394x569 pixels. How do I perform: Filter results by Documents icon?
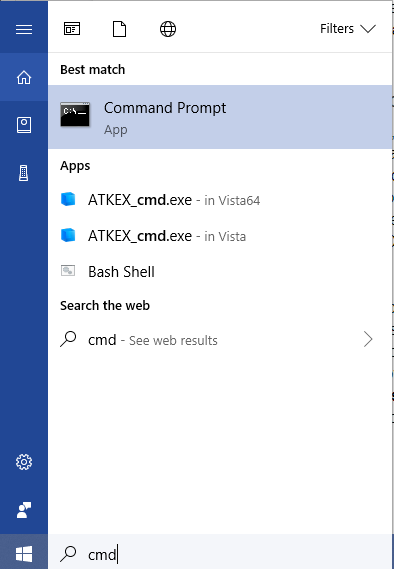pos(119,29)
